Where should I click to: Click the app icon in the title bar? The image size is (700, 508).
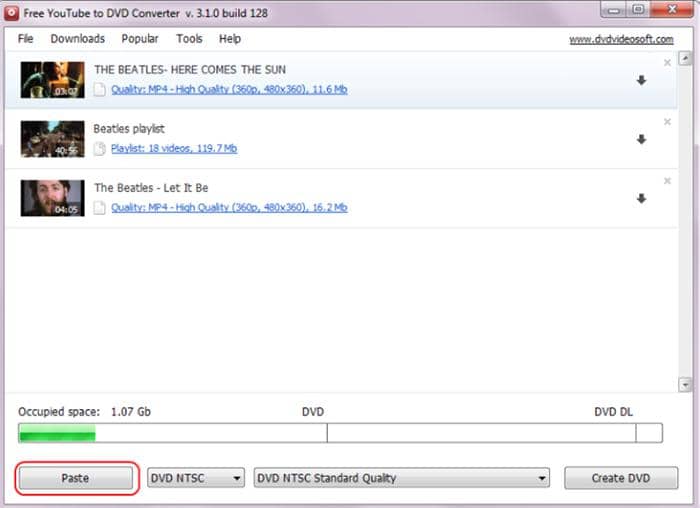click(x=11, y=13)
